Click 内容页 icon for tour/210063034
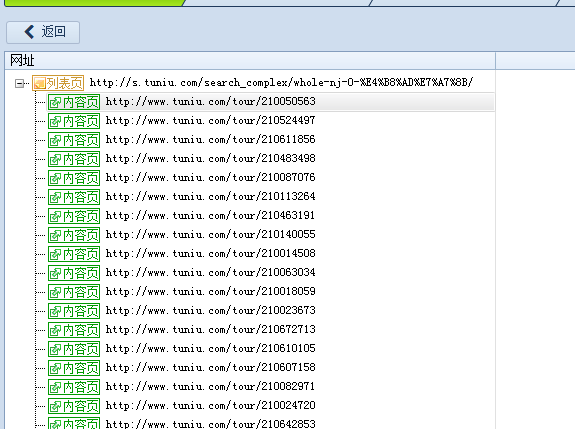This screenshot has height=429, width=575. click(x=74, y=273)
